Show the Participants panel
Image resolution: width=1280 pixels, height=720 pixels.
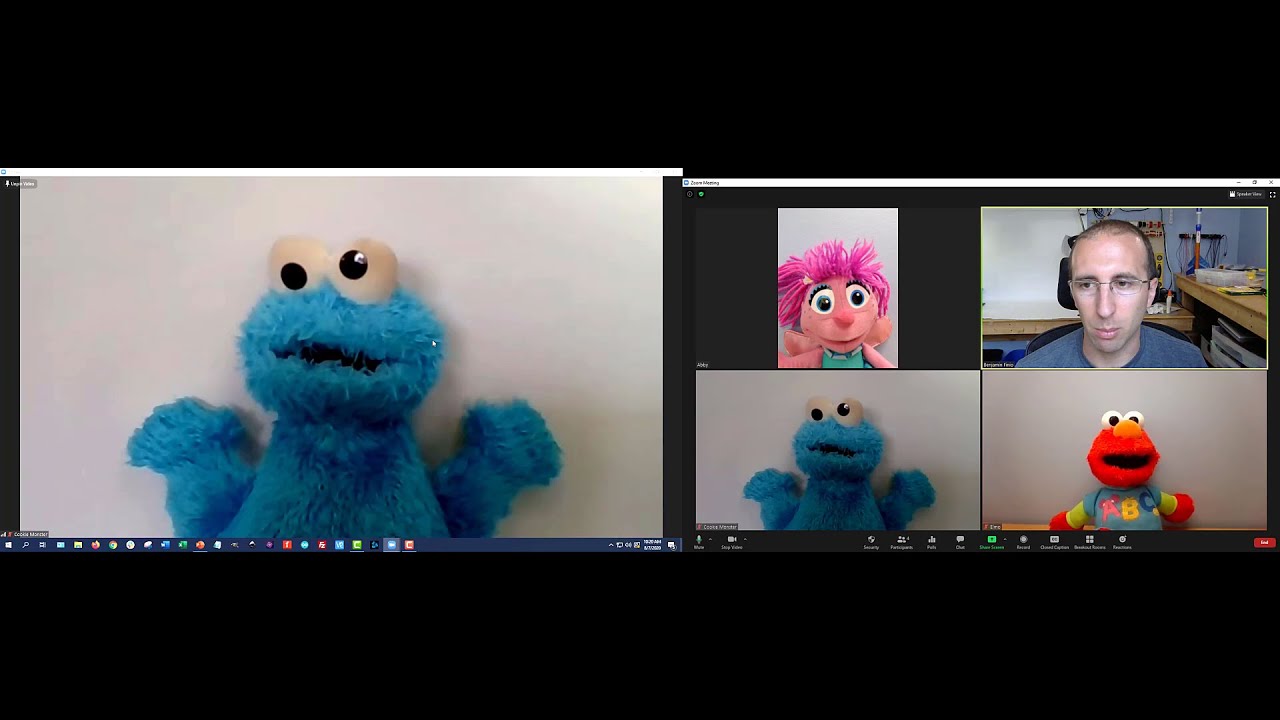901,541
